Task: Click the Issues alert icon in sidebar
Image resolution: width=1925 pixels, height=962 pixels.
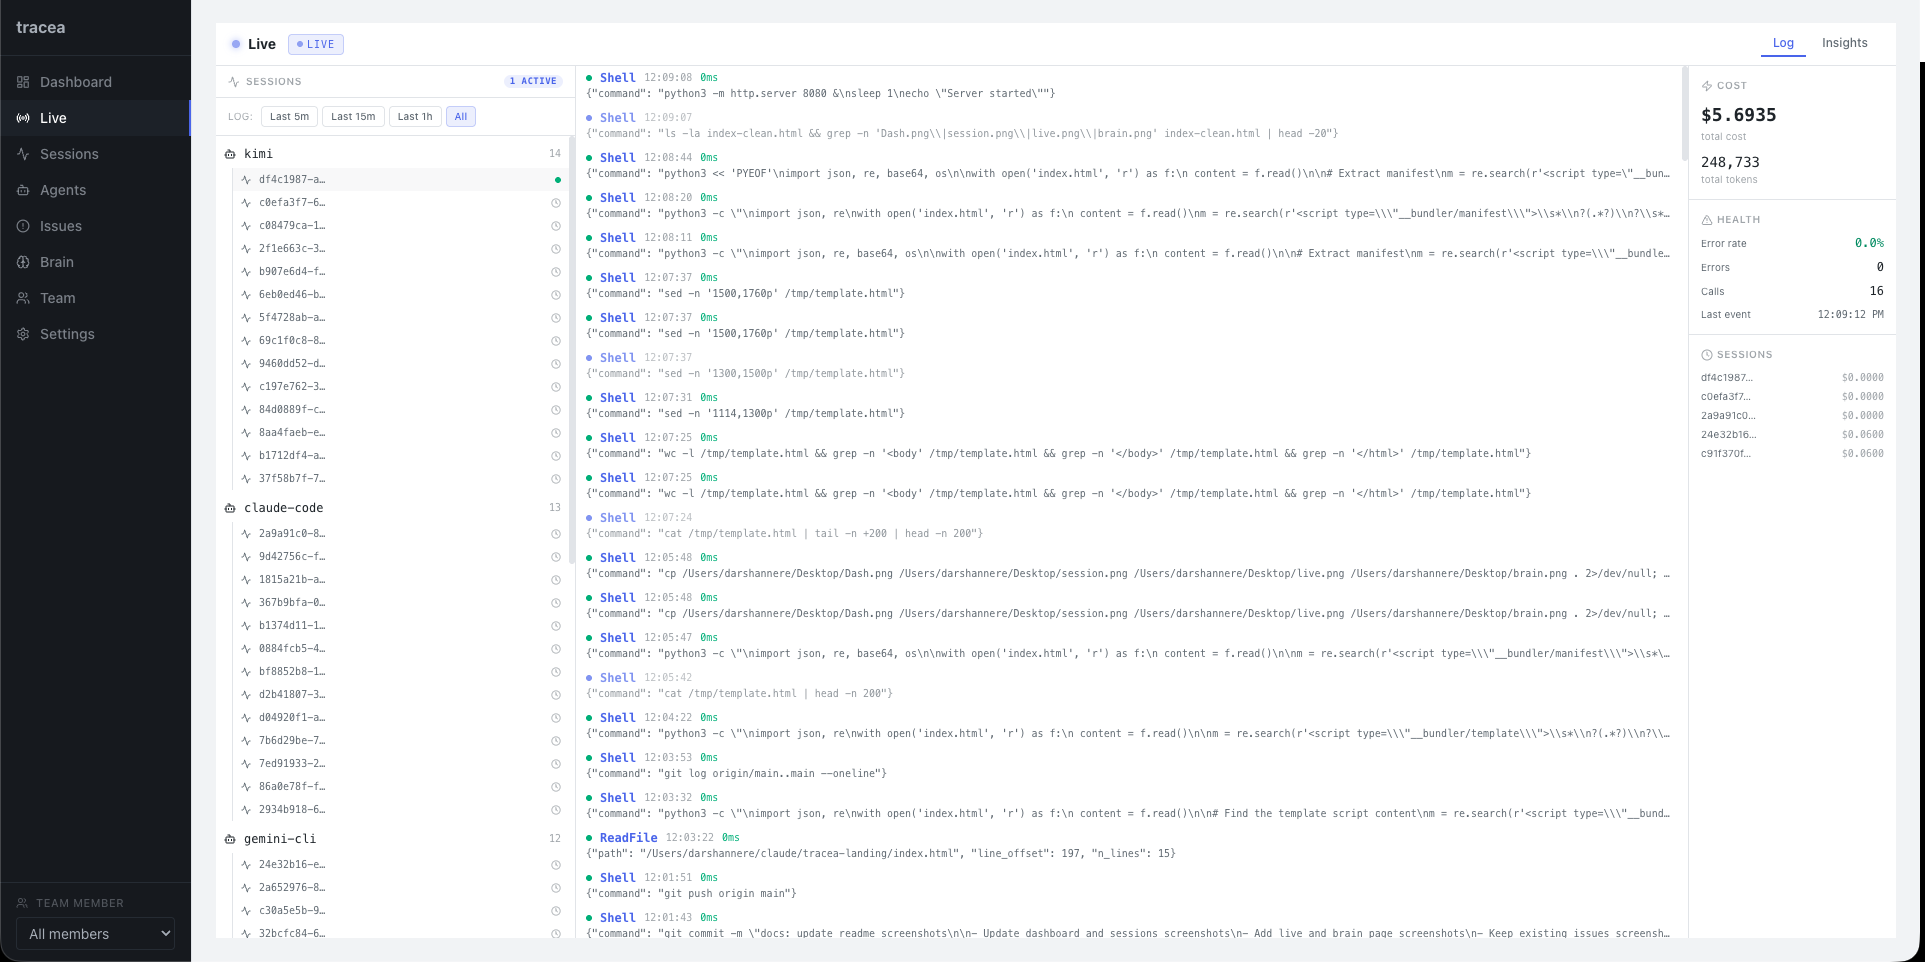Action: click(23, 226)
